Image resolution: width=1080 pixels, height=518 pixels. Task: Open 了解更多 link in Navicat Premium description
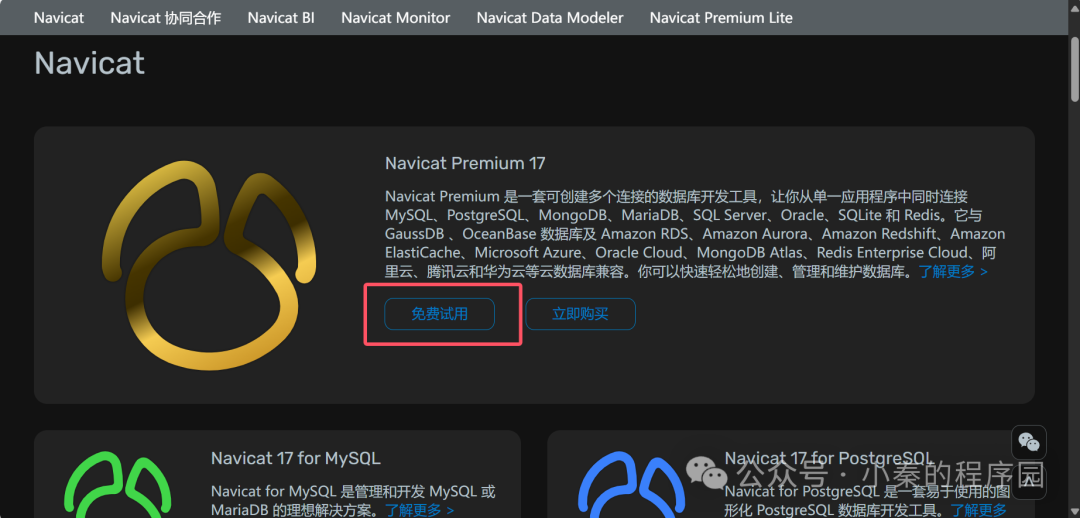(x=953, y=271)
